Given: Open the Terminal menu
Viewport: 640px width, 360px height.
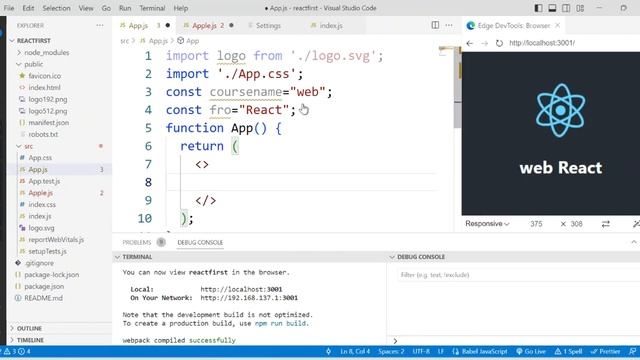Looking at the screenshot, I should [152, 8].
